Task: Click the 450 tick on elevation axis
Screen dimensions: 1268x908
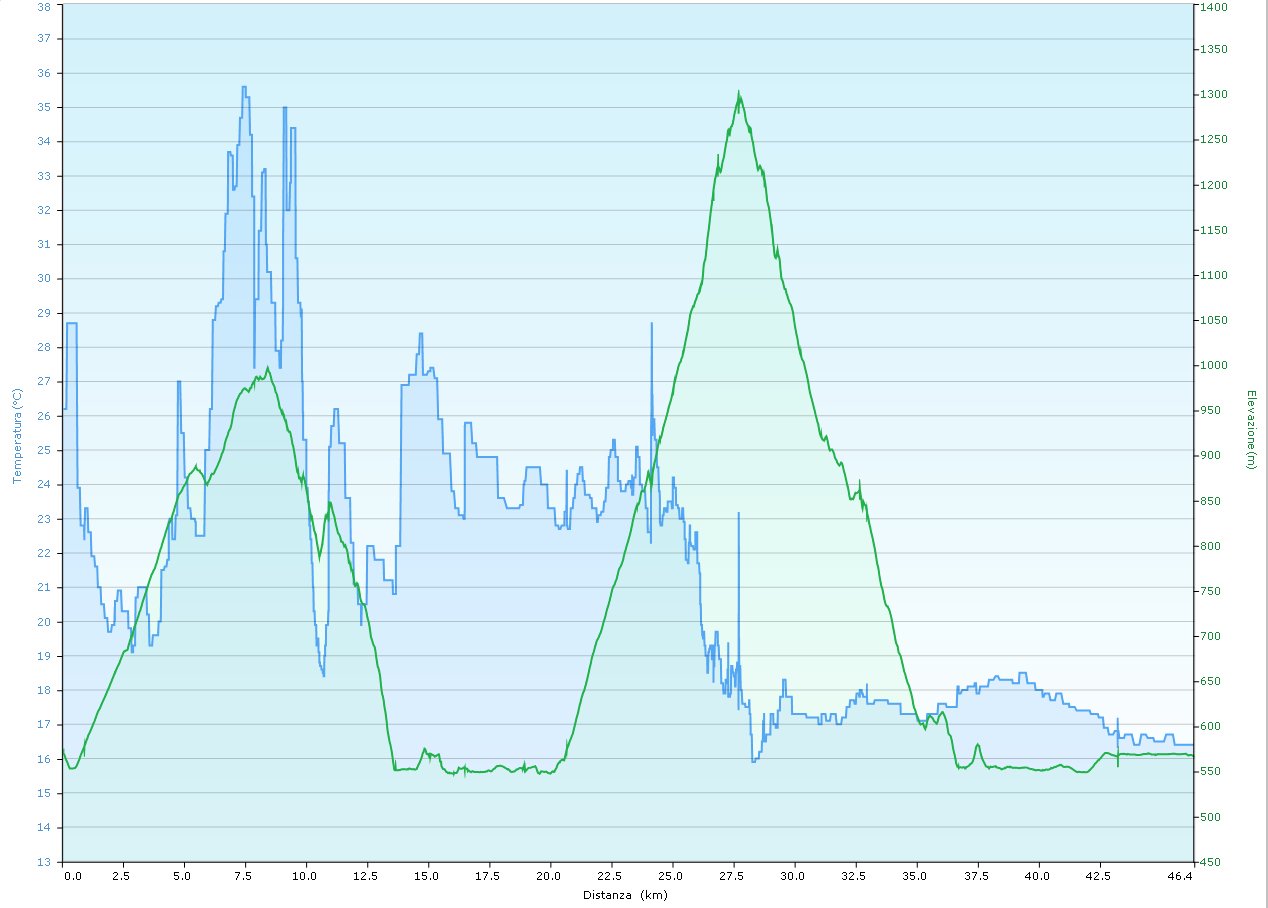Action: coord(1210,861)
